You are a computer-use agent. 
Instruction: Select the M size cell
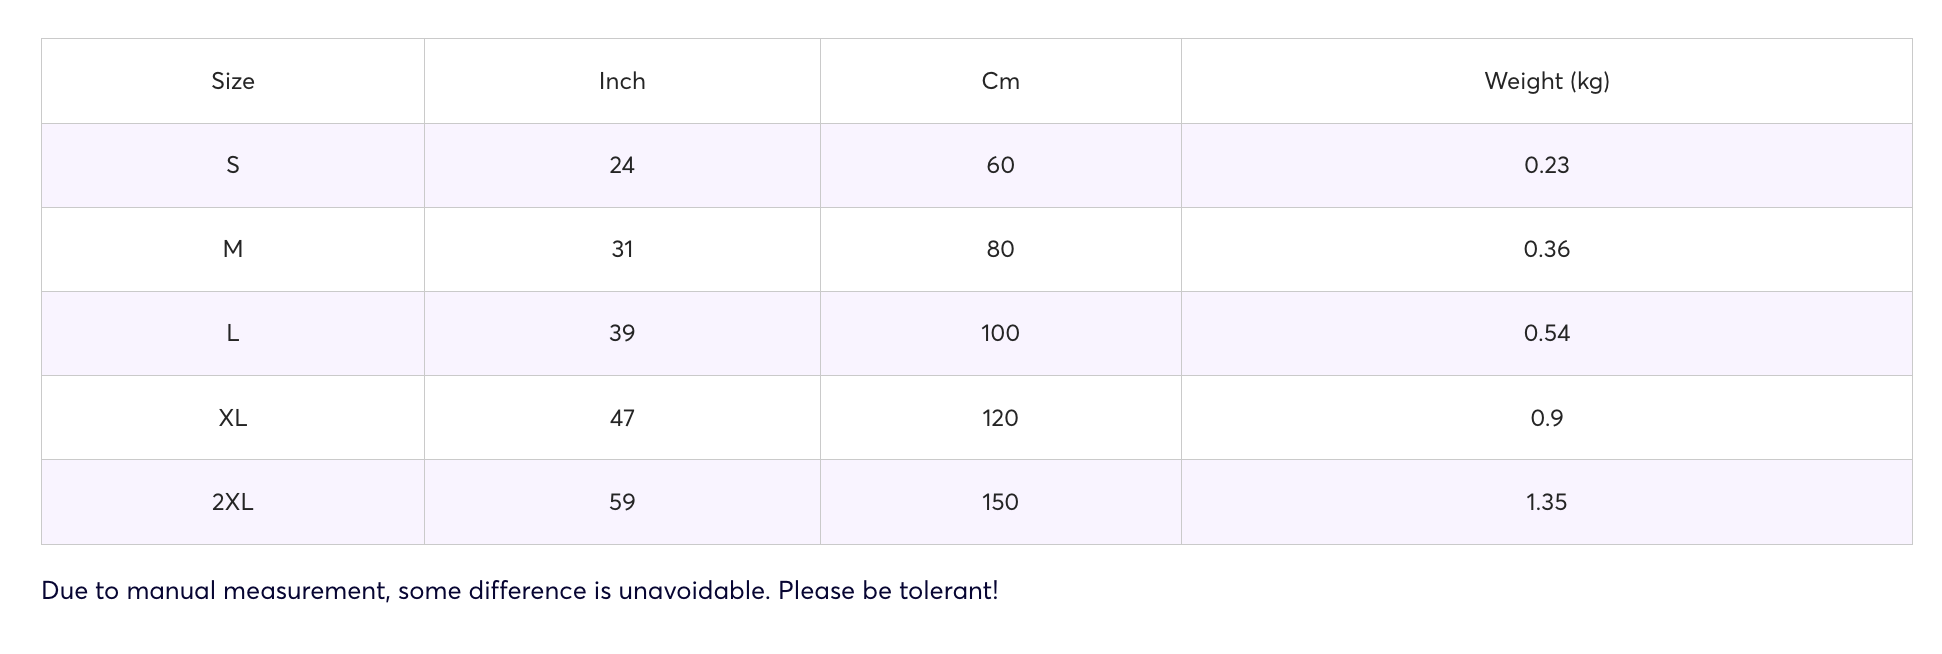pos(233,249)
